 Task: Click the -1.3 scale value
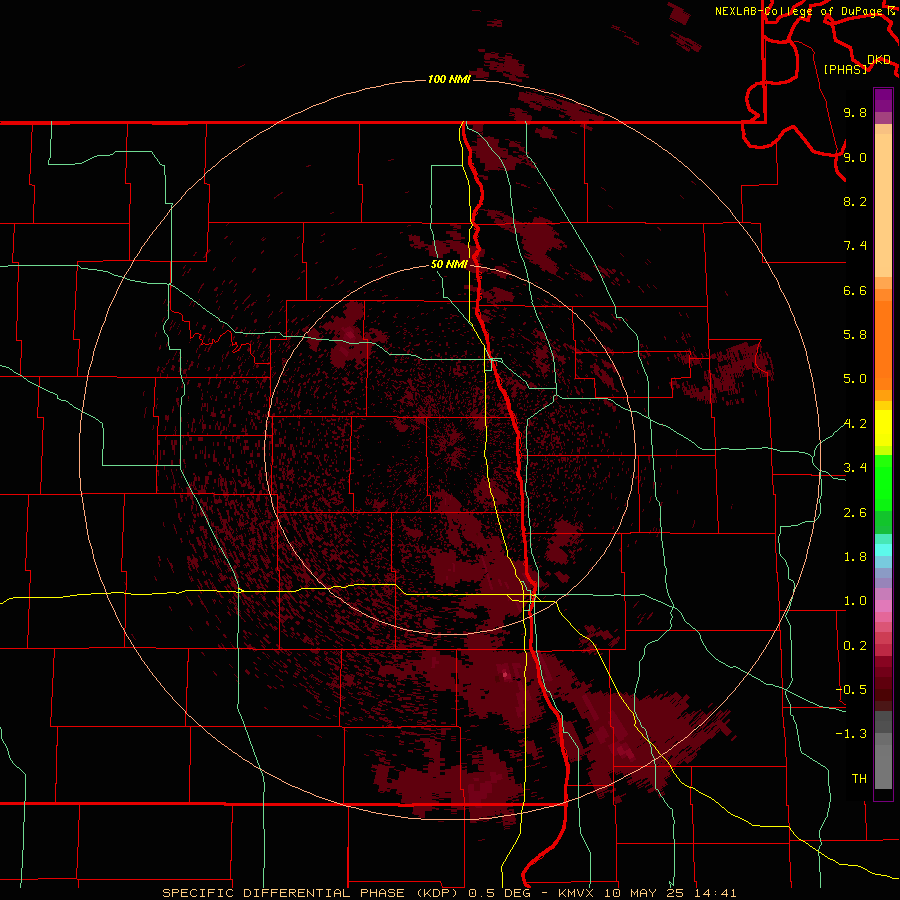tap(851, 734)
